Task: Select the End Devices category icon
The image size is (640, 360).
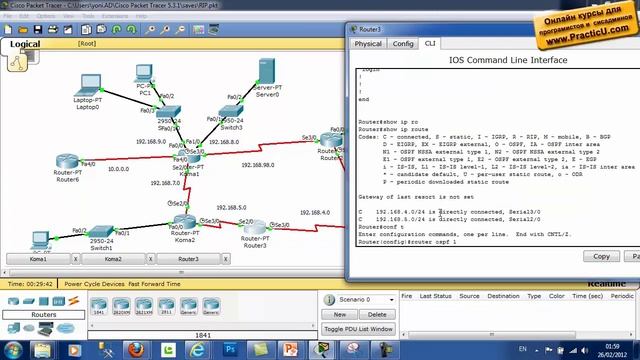Action: [x=13, y=328]
